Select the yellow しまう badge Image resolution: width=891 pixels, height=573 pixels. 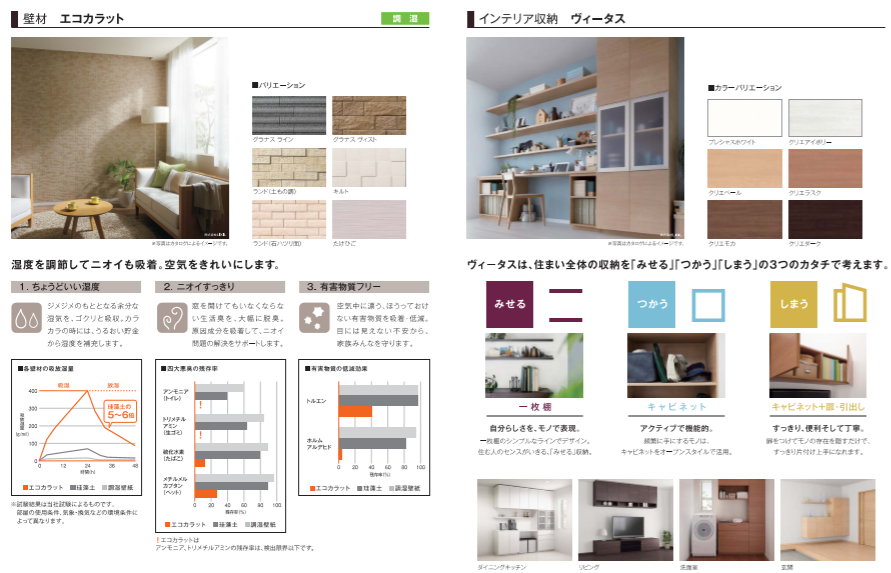pyautogui.click(x=794, y=304)
